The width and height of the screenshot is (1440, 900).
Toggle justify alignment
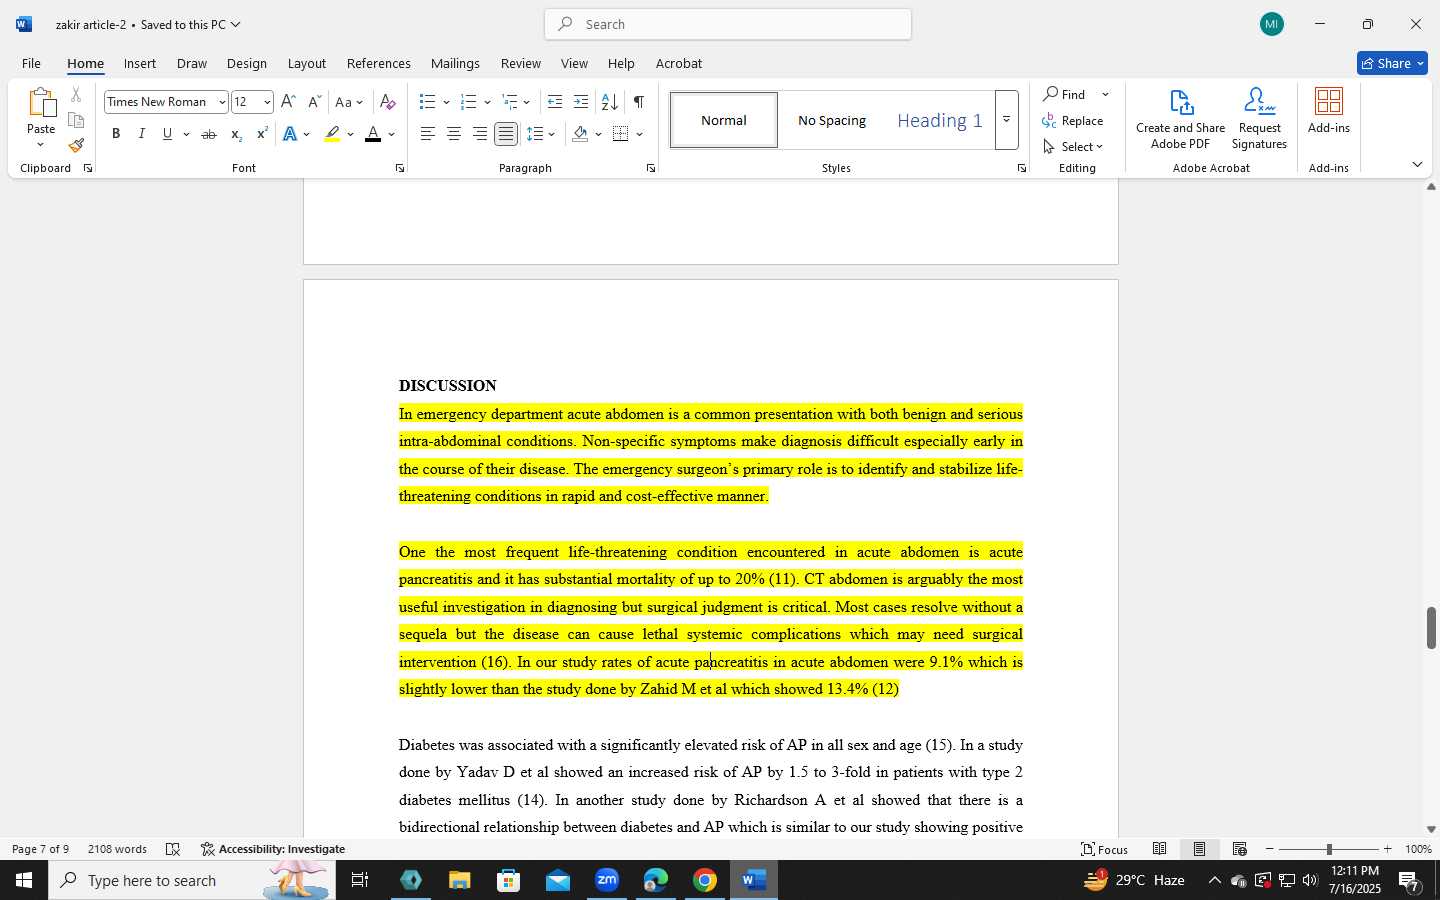point(506,134)
